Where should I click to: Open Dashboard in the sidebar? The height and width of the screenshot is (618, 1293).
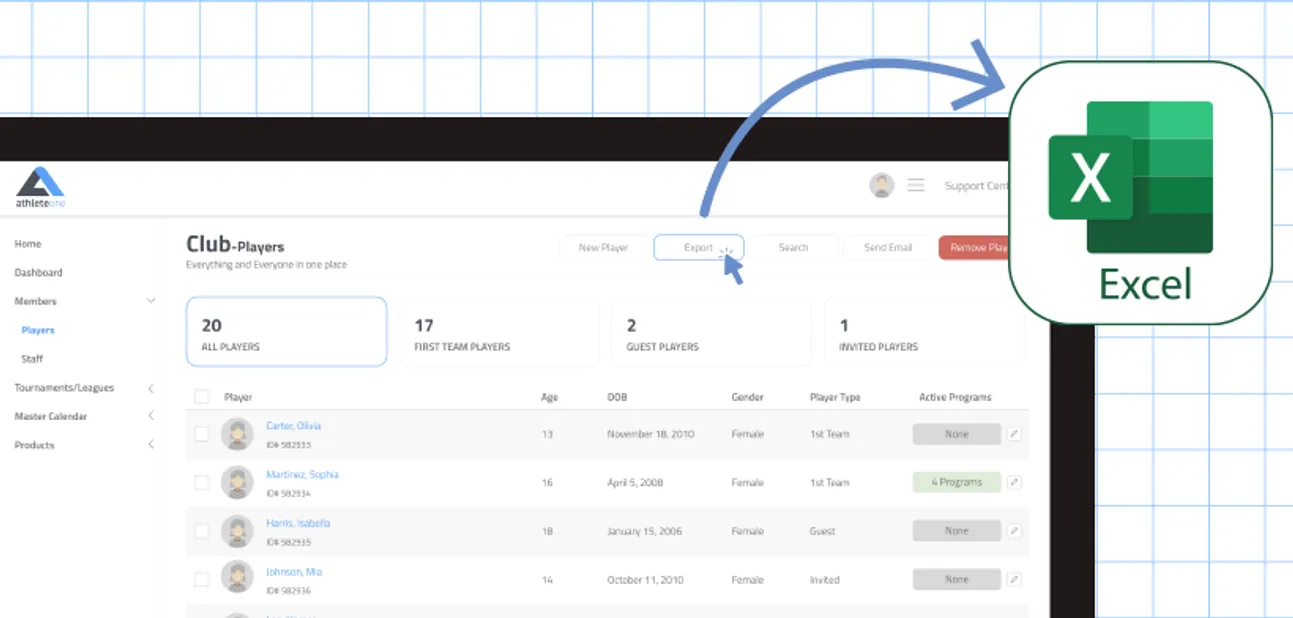(x=38, y=272)
